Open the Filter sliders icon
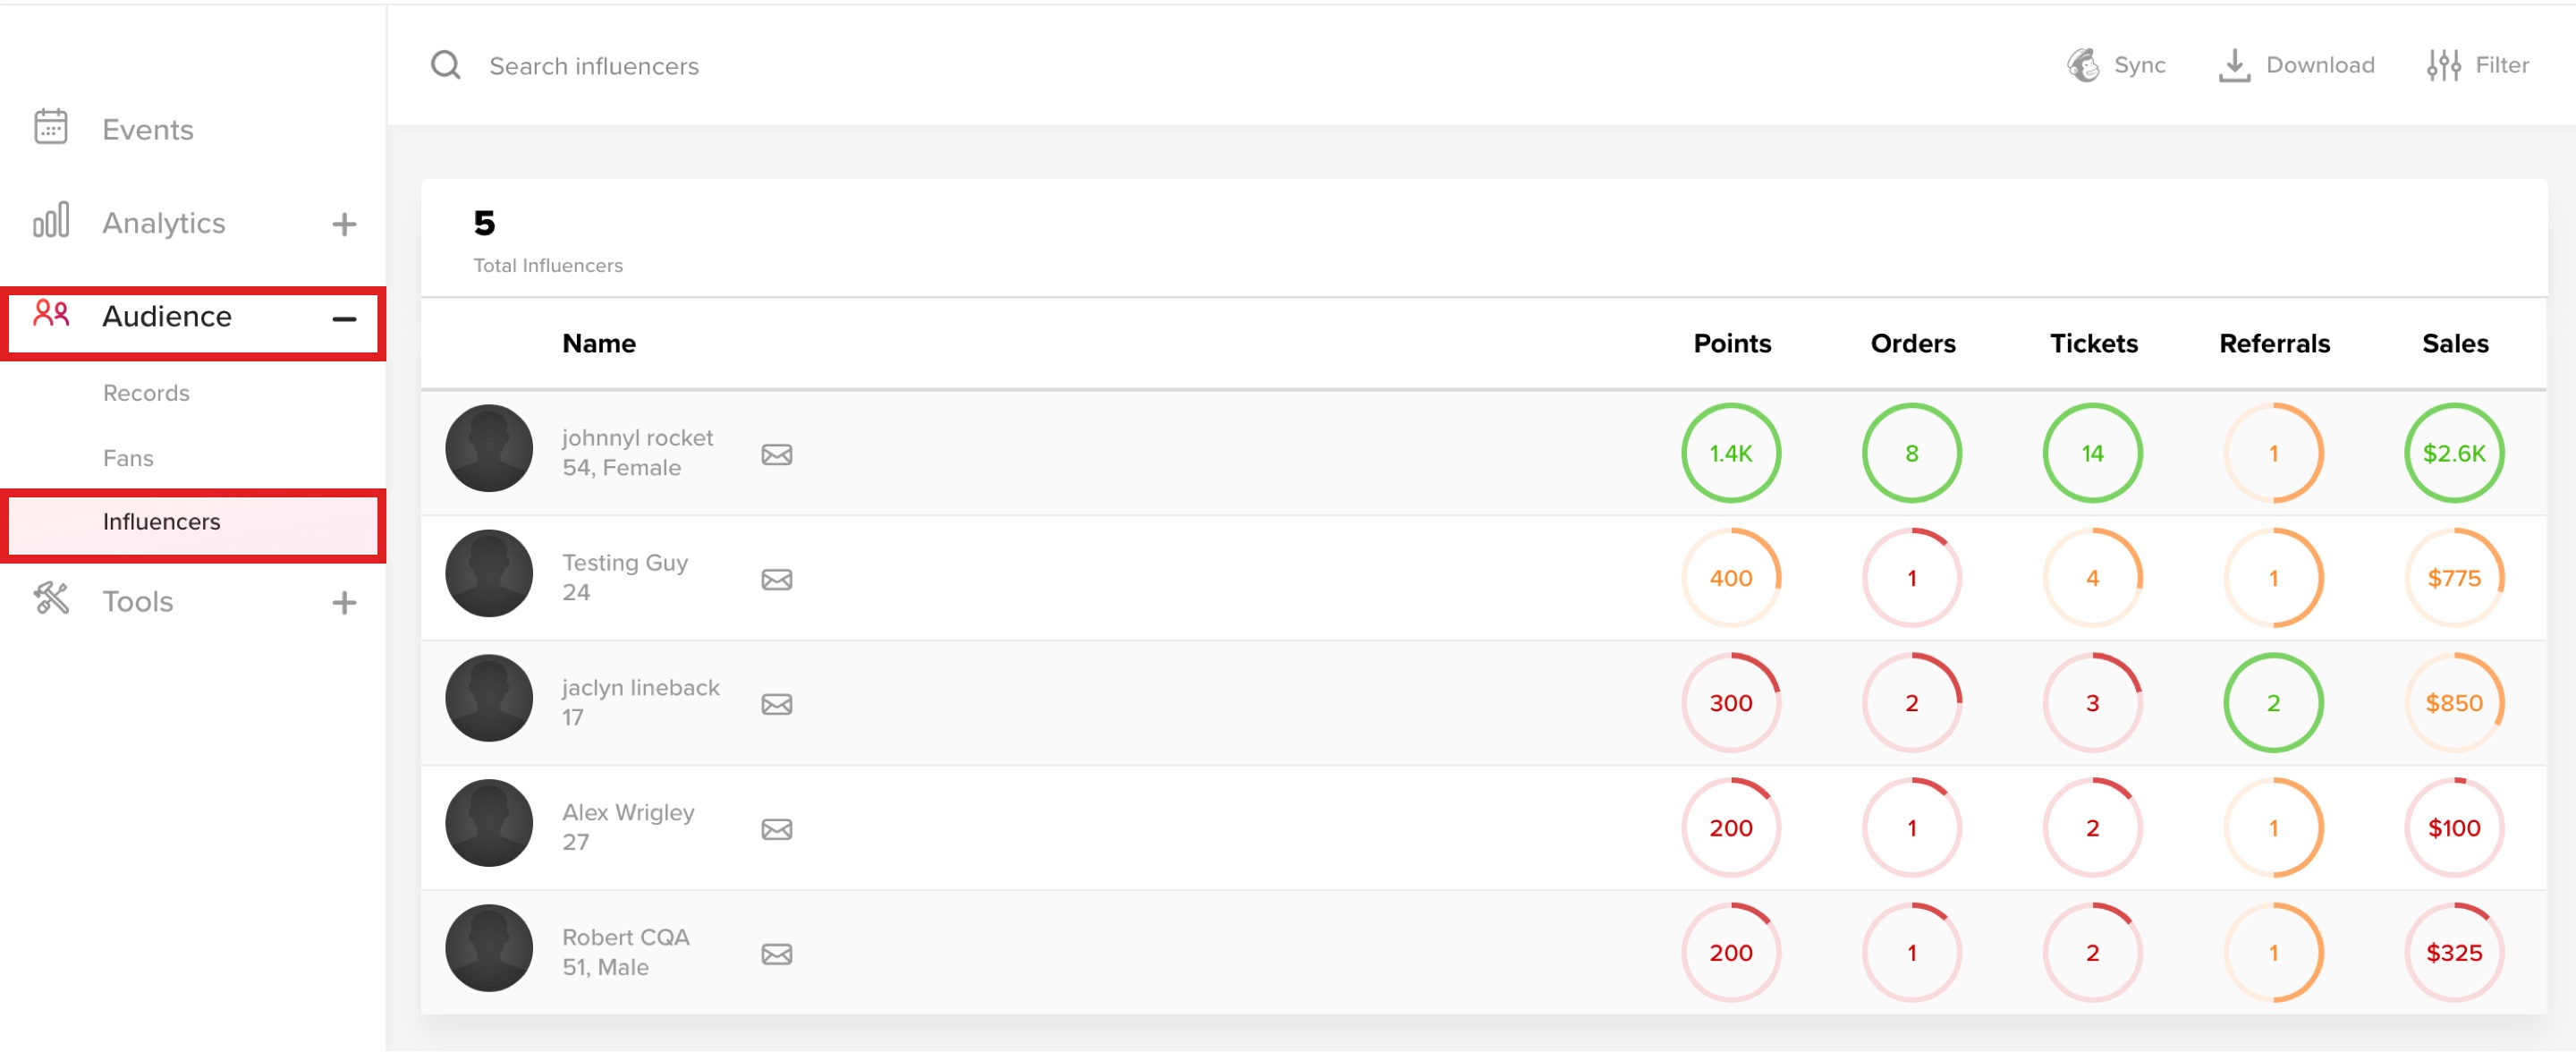 tap(2442, 65)
